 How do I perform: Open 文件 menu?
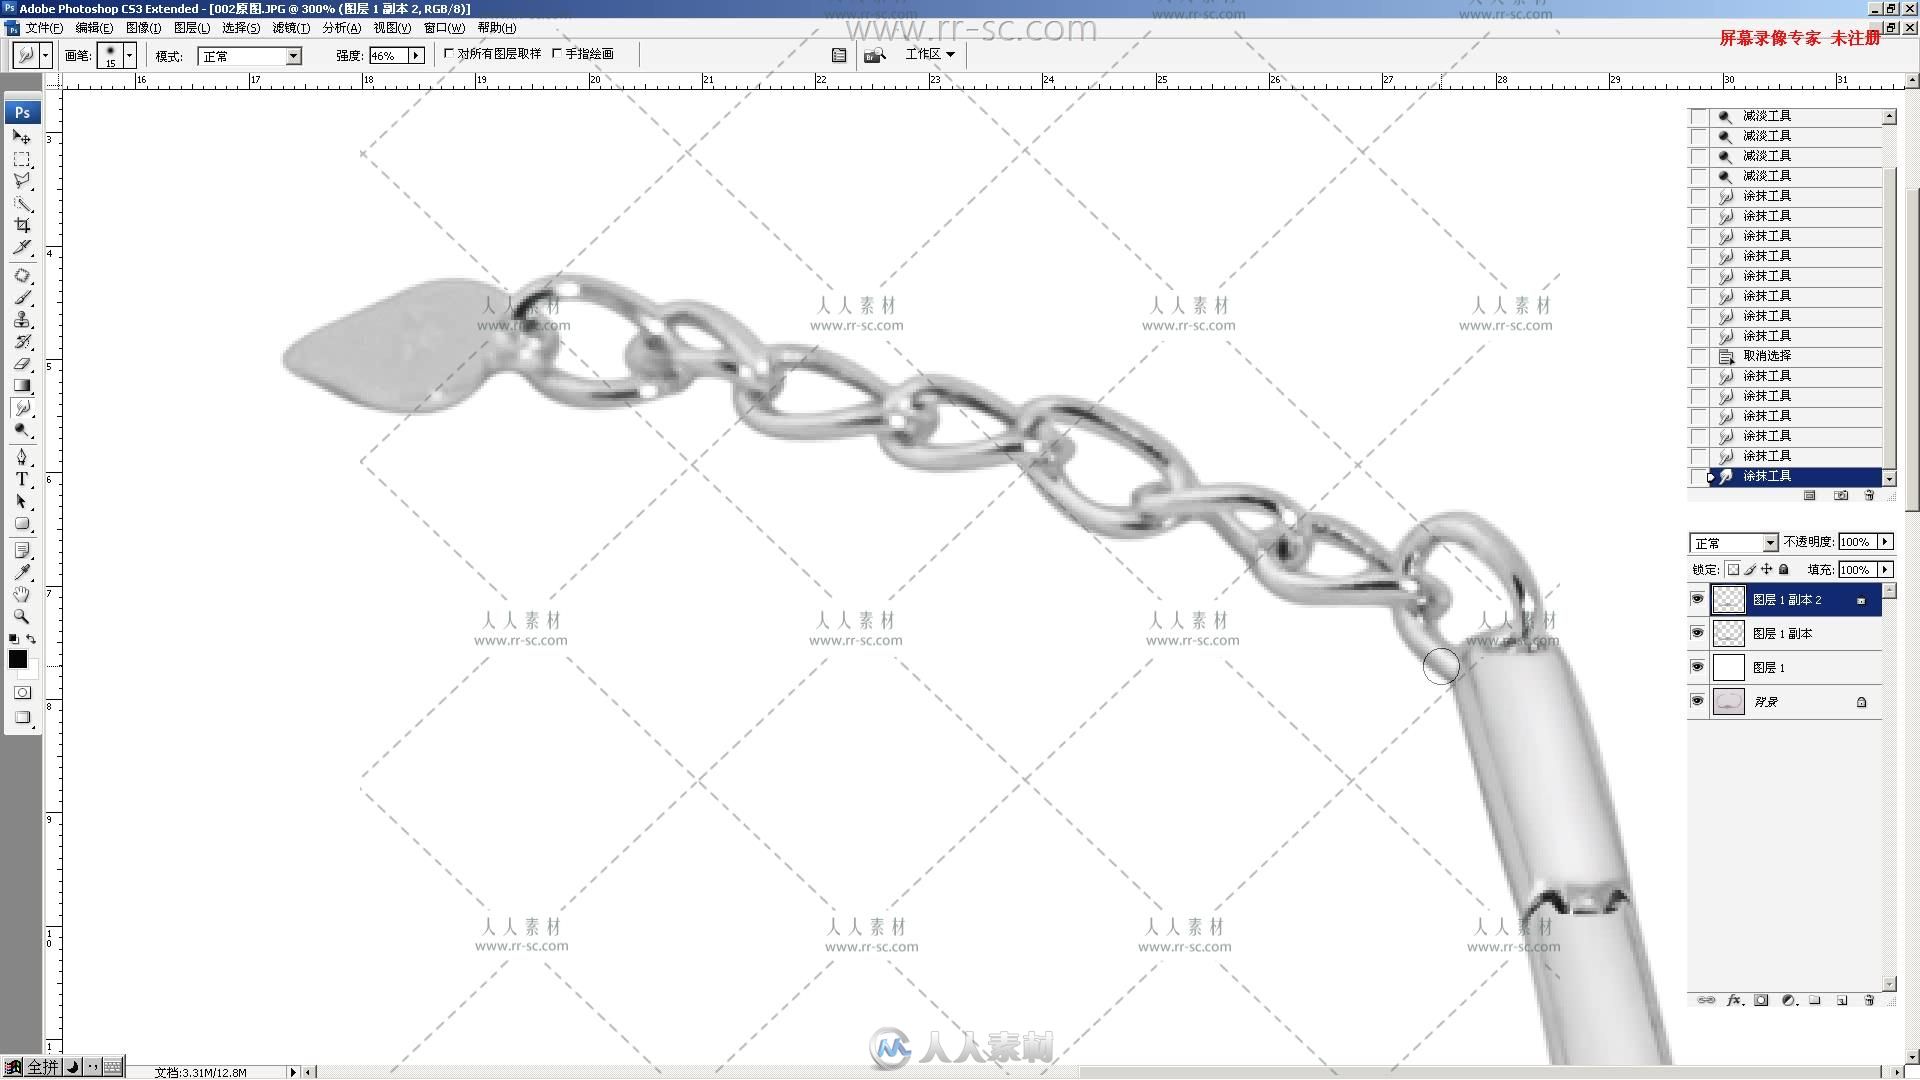44,28
